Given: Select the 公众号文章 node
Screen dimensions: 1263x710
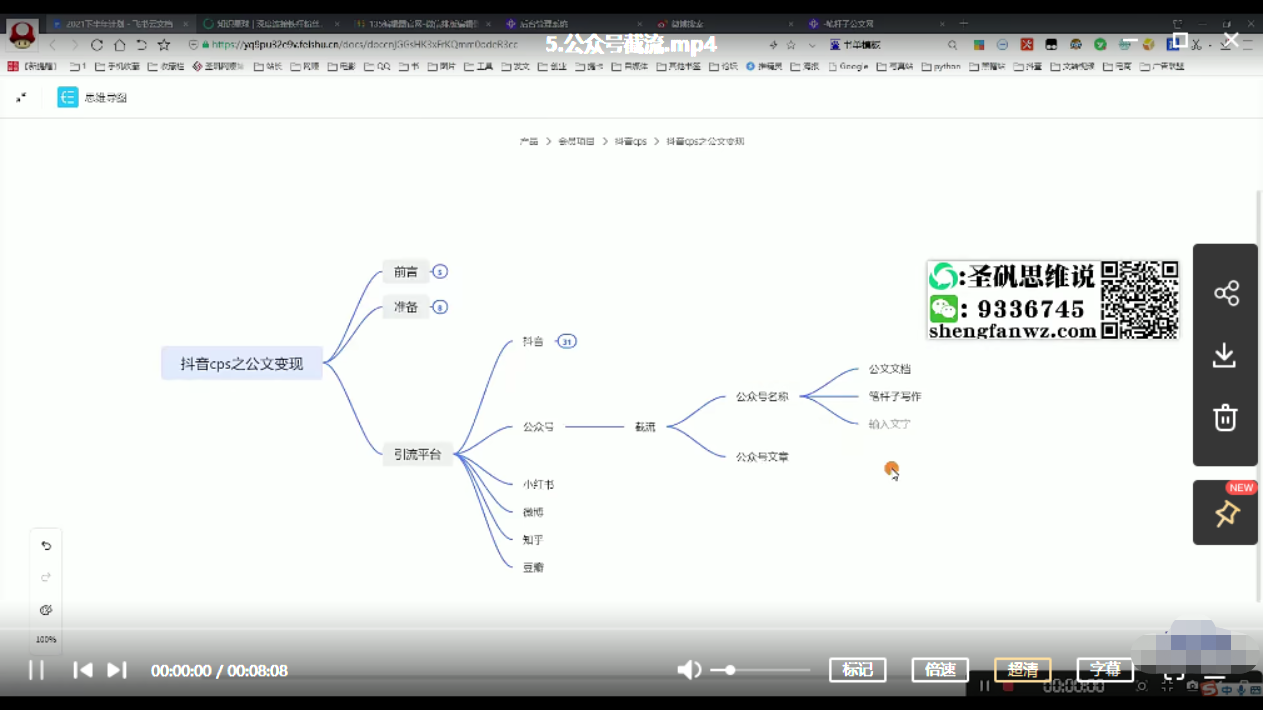Looking at the screenshot, I should [762, 457].
